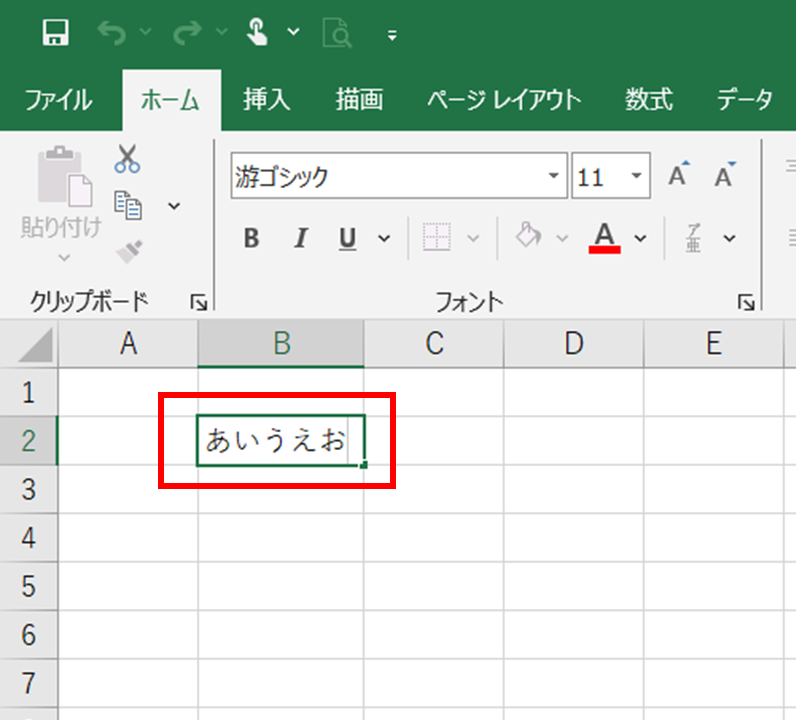Open the ファイル menu
This screenshot has width=796, height=720.
58,100
